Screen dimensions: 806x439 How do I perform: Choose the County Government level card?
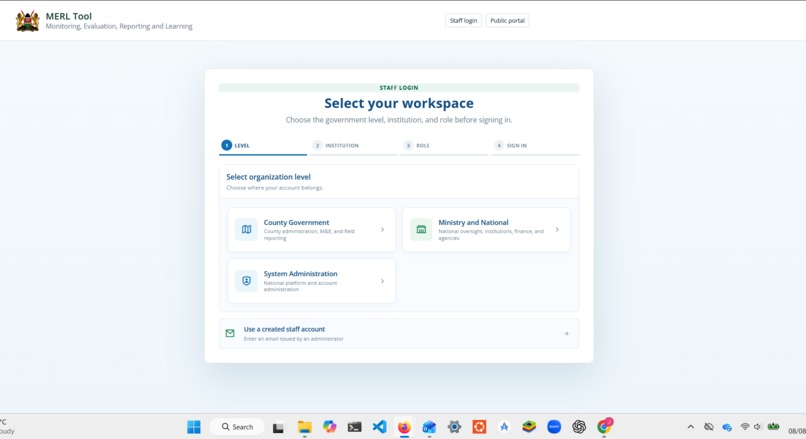[x=312, y=230]
